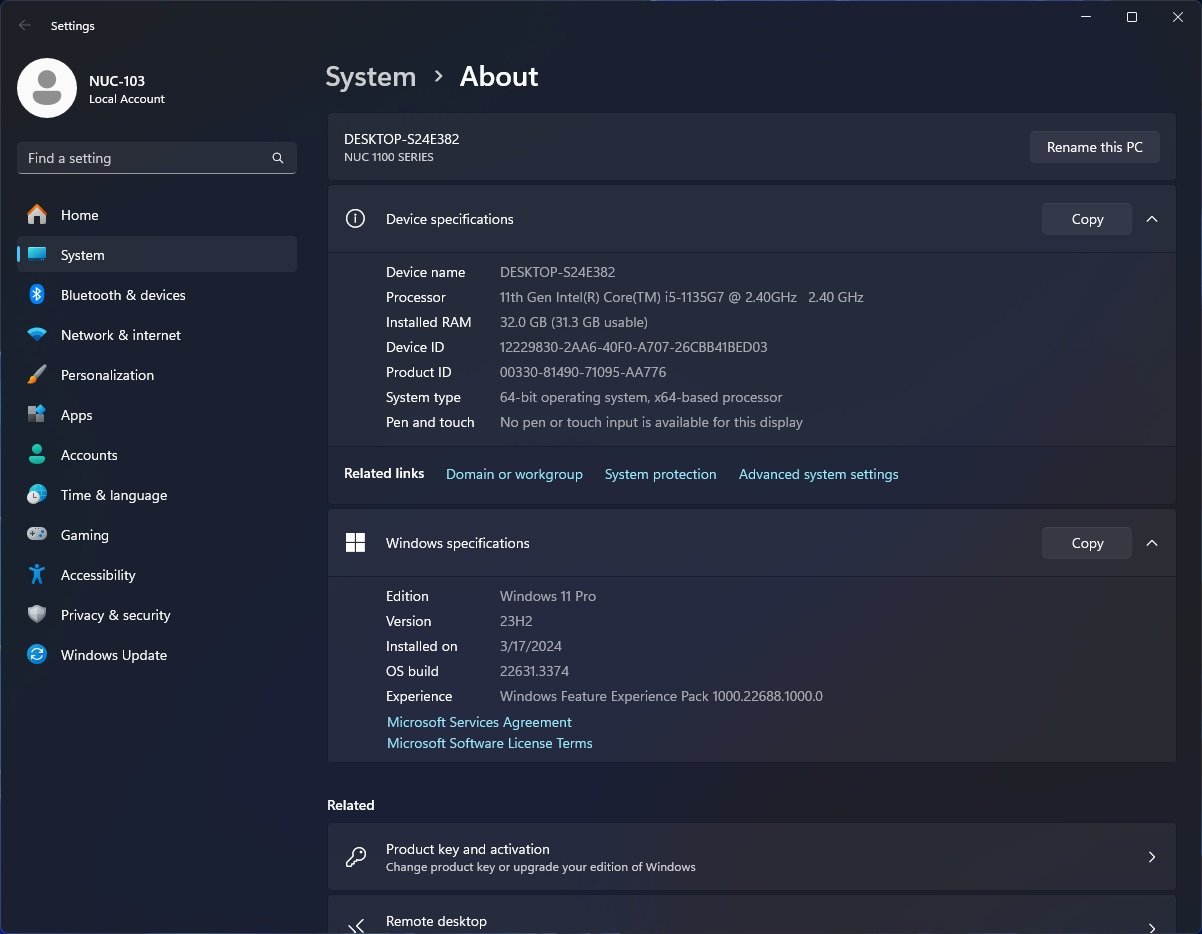Screen dimensions: 1202x934
Task: Click OS build value 22631.3374
Action: tap(535, 671)
